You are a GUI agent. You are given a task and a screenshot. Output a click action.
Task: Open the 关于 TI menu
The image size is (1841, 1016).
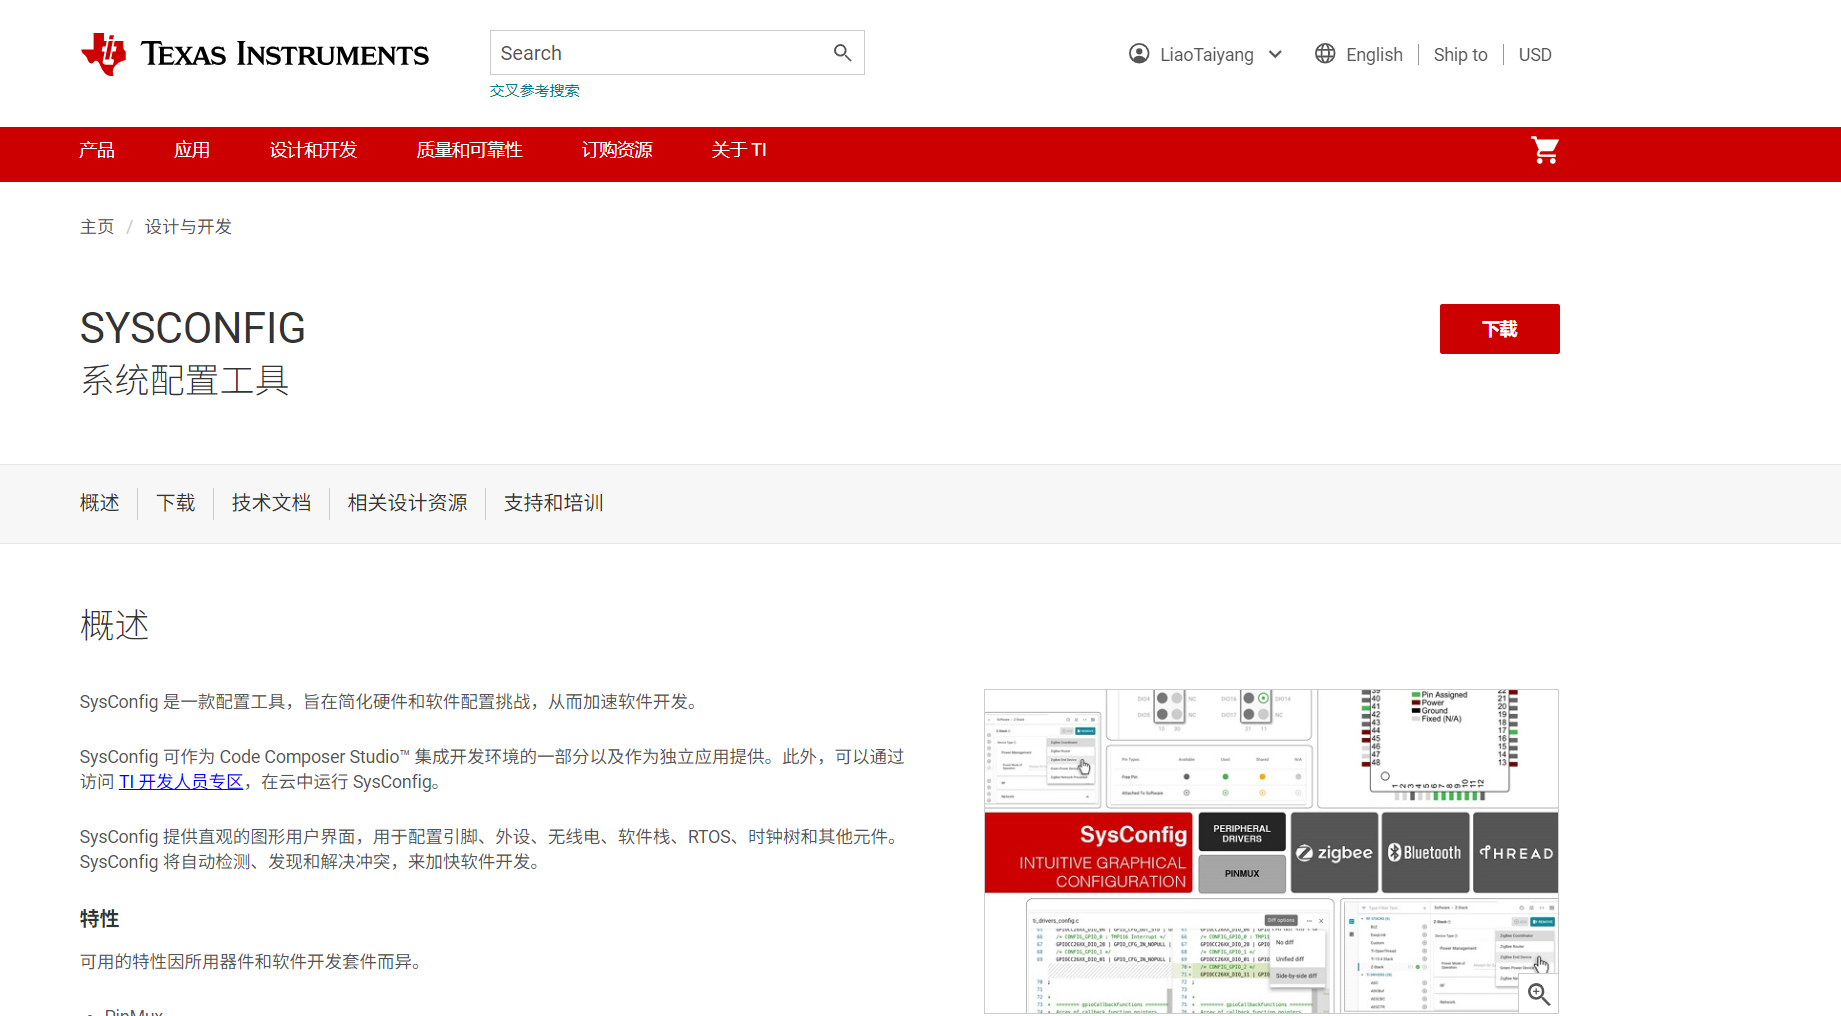point(739,150)
